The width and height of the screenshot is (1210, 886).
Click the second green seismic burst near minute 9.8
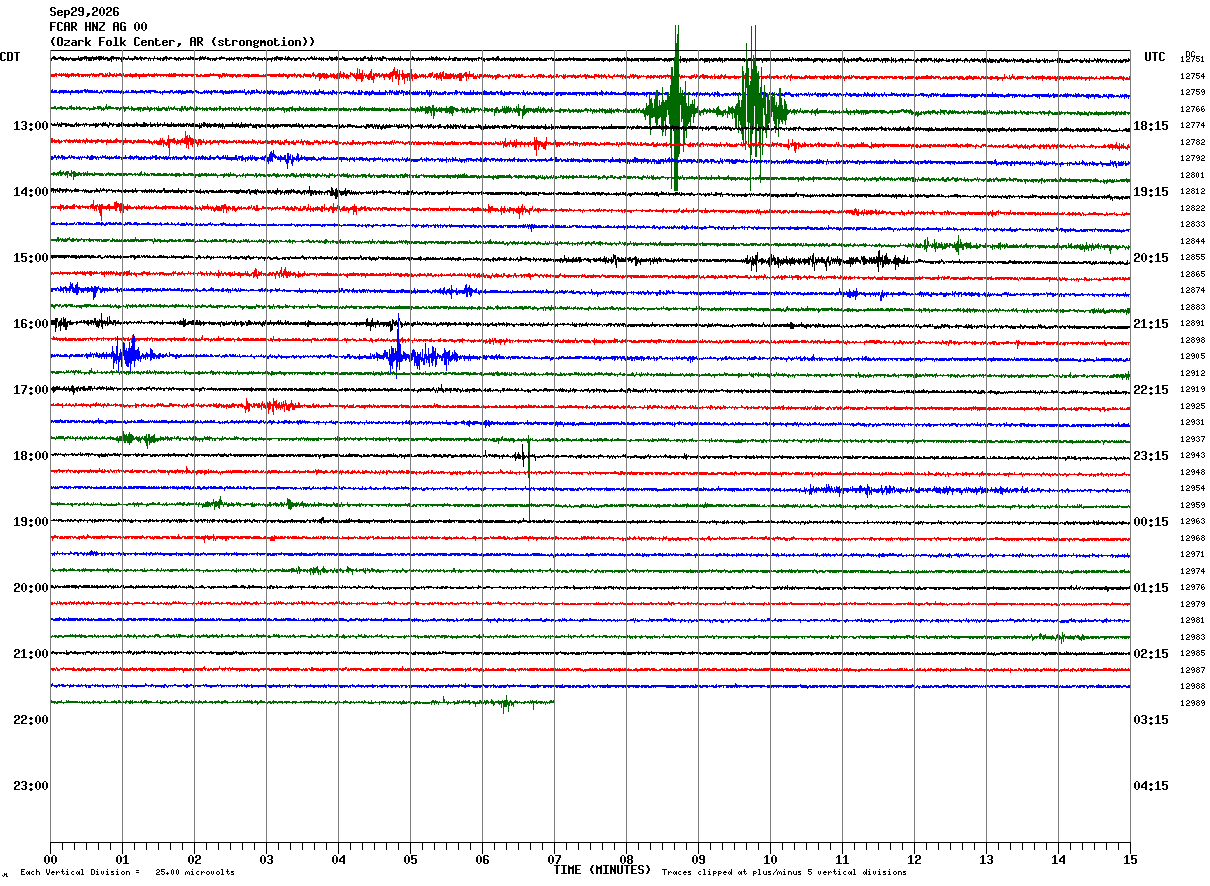tap(759, 108)
